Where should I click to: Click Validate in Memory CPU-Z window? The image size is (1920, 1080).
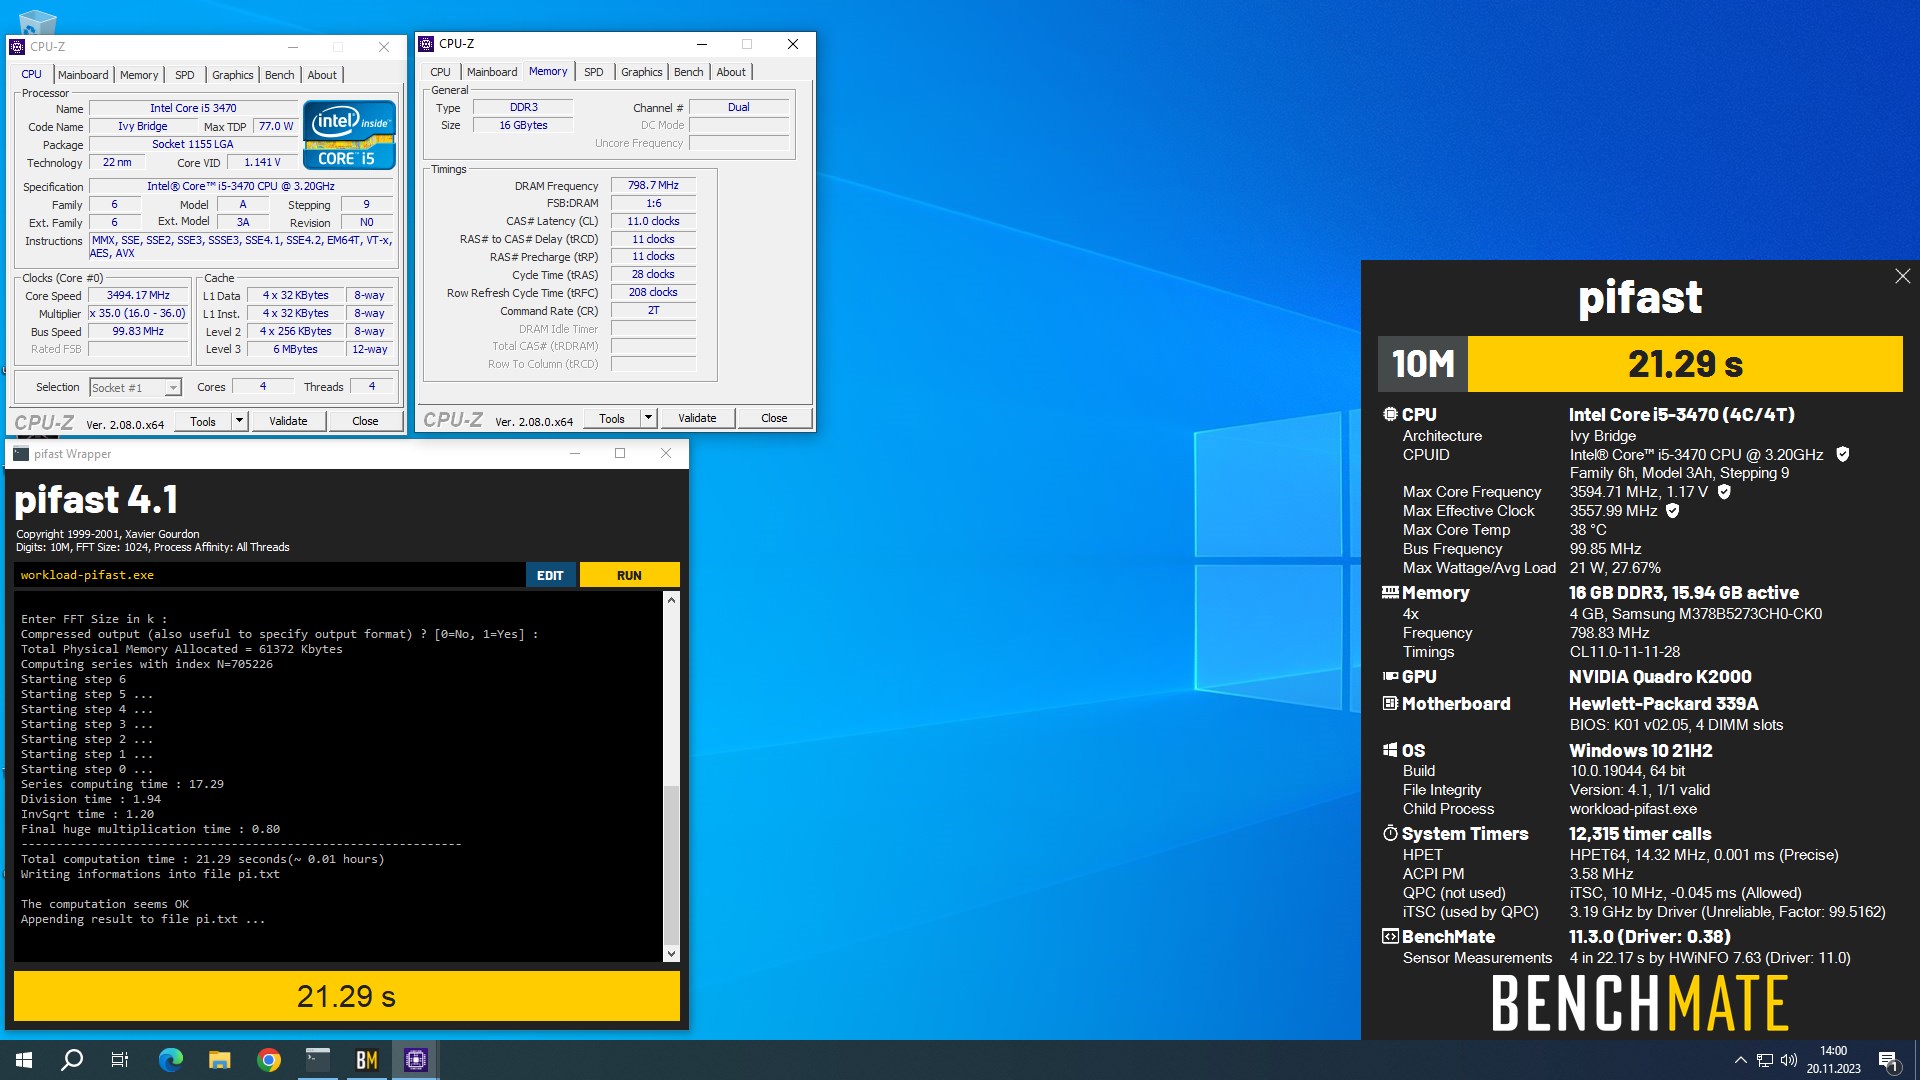tap(697, 419)
